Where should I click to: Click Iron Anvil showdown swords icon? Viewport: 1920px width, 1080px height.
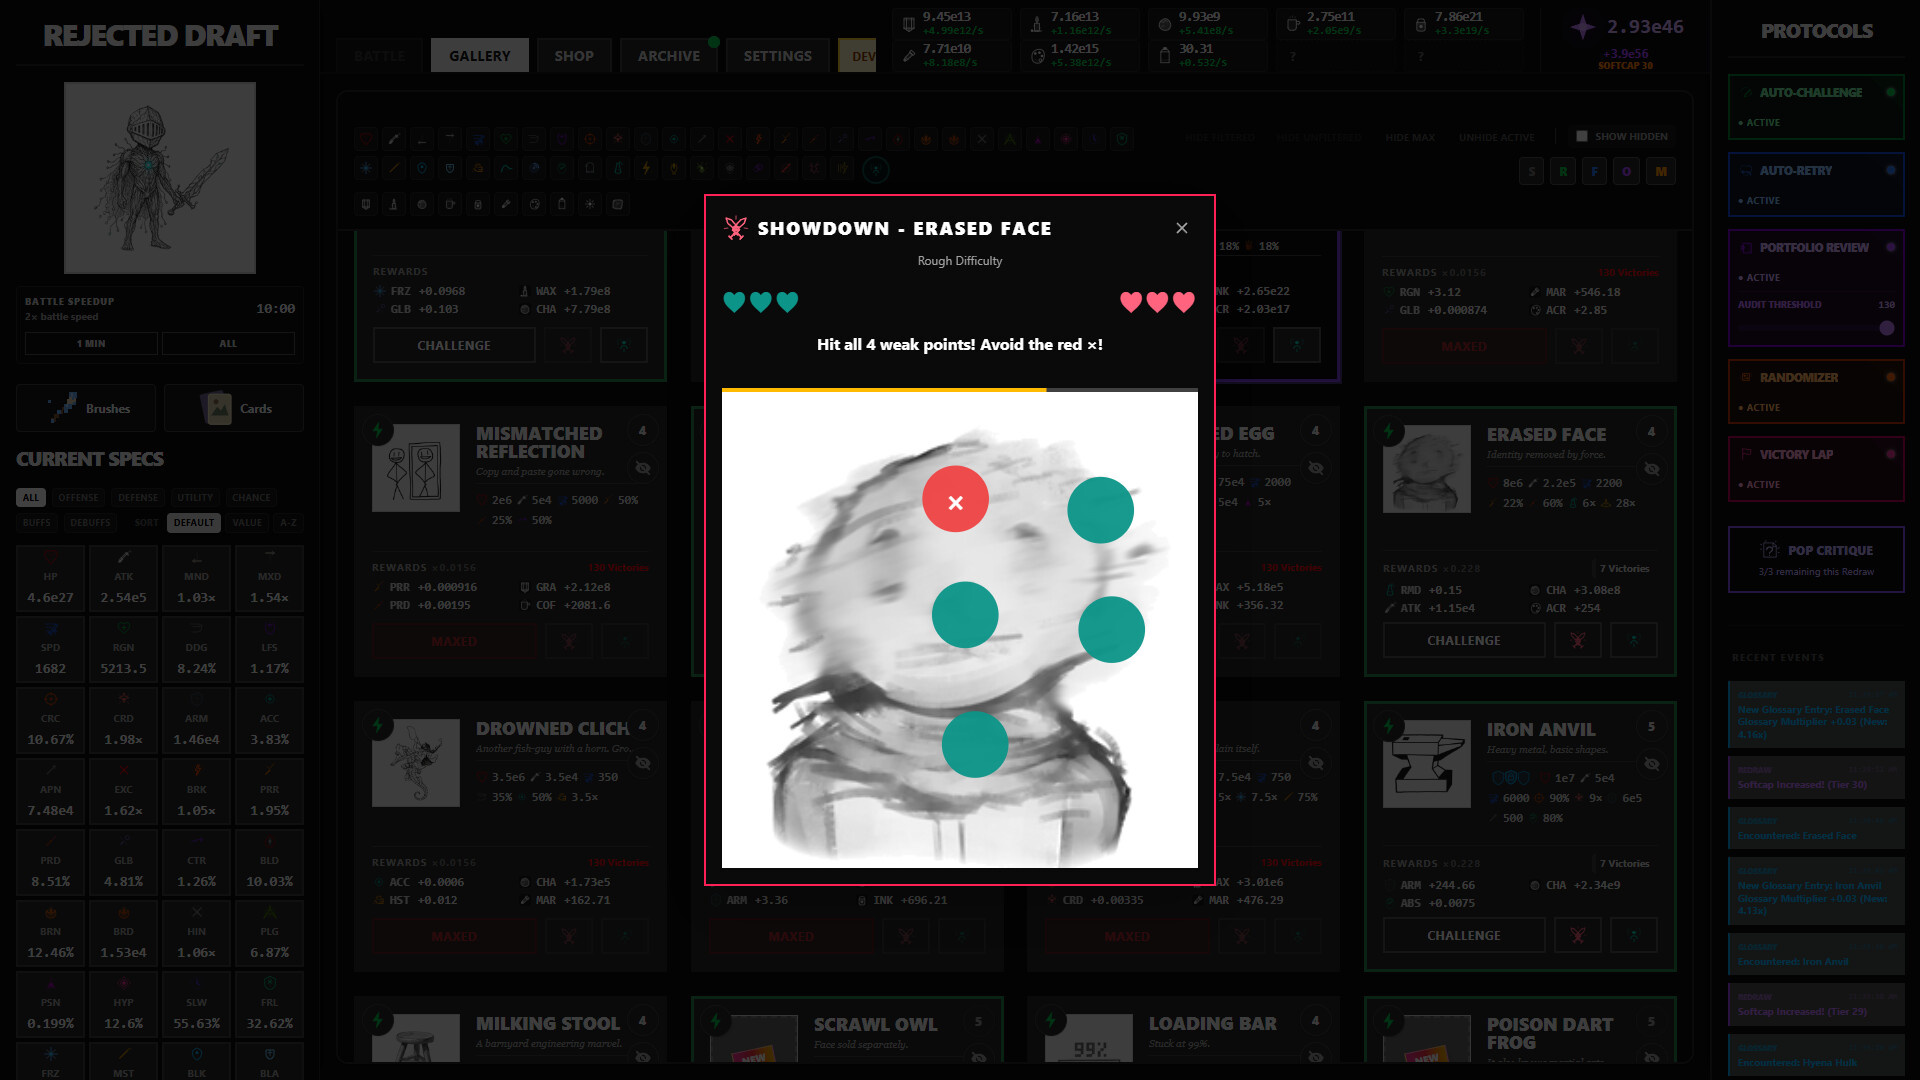1578,935
